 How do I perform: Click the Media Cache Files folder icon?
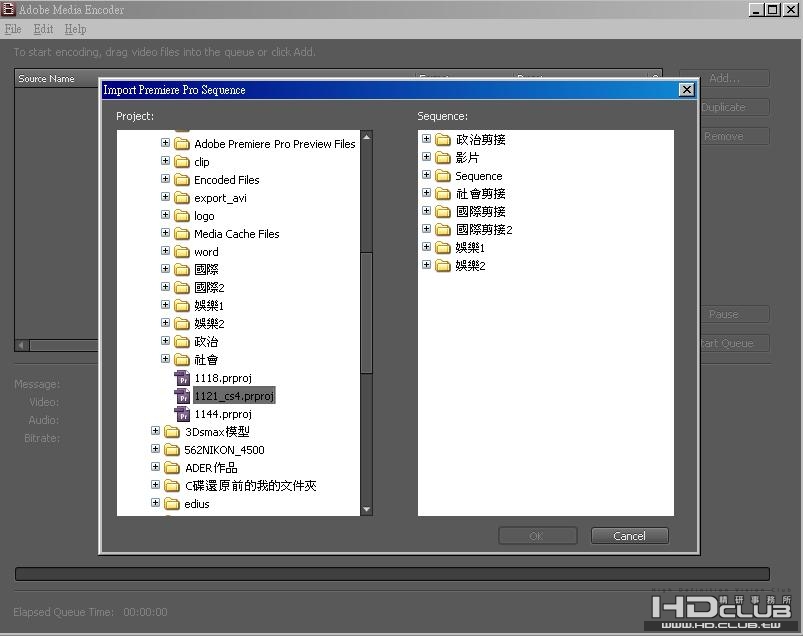182,234
